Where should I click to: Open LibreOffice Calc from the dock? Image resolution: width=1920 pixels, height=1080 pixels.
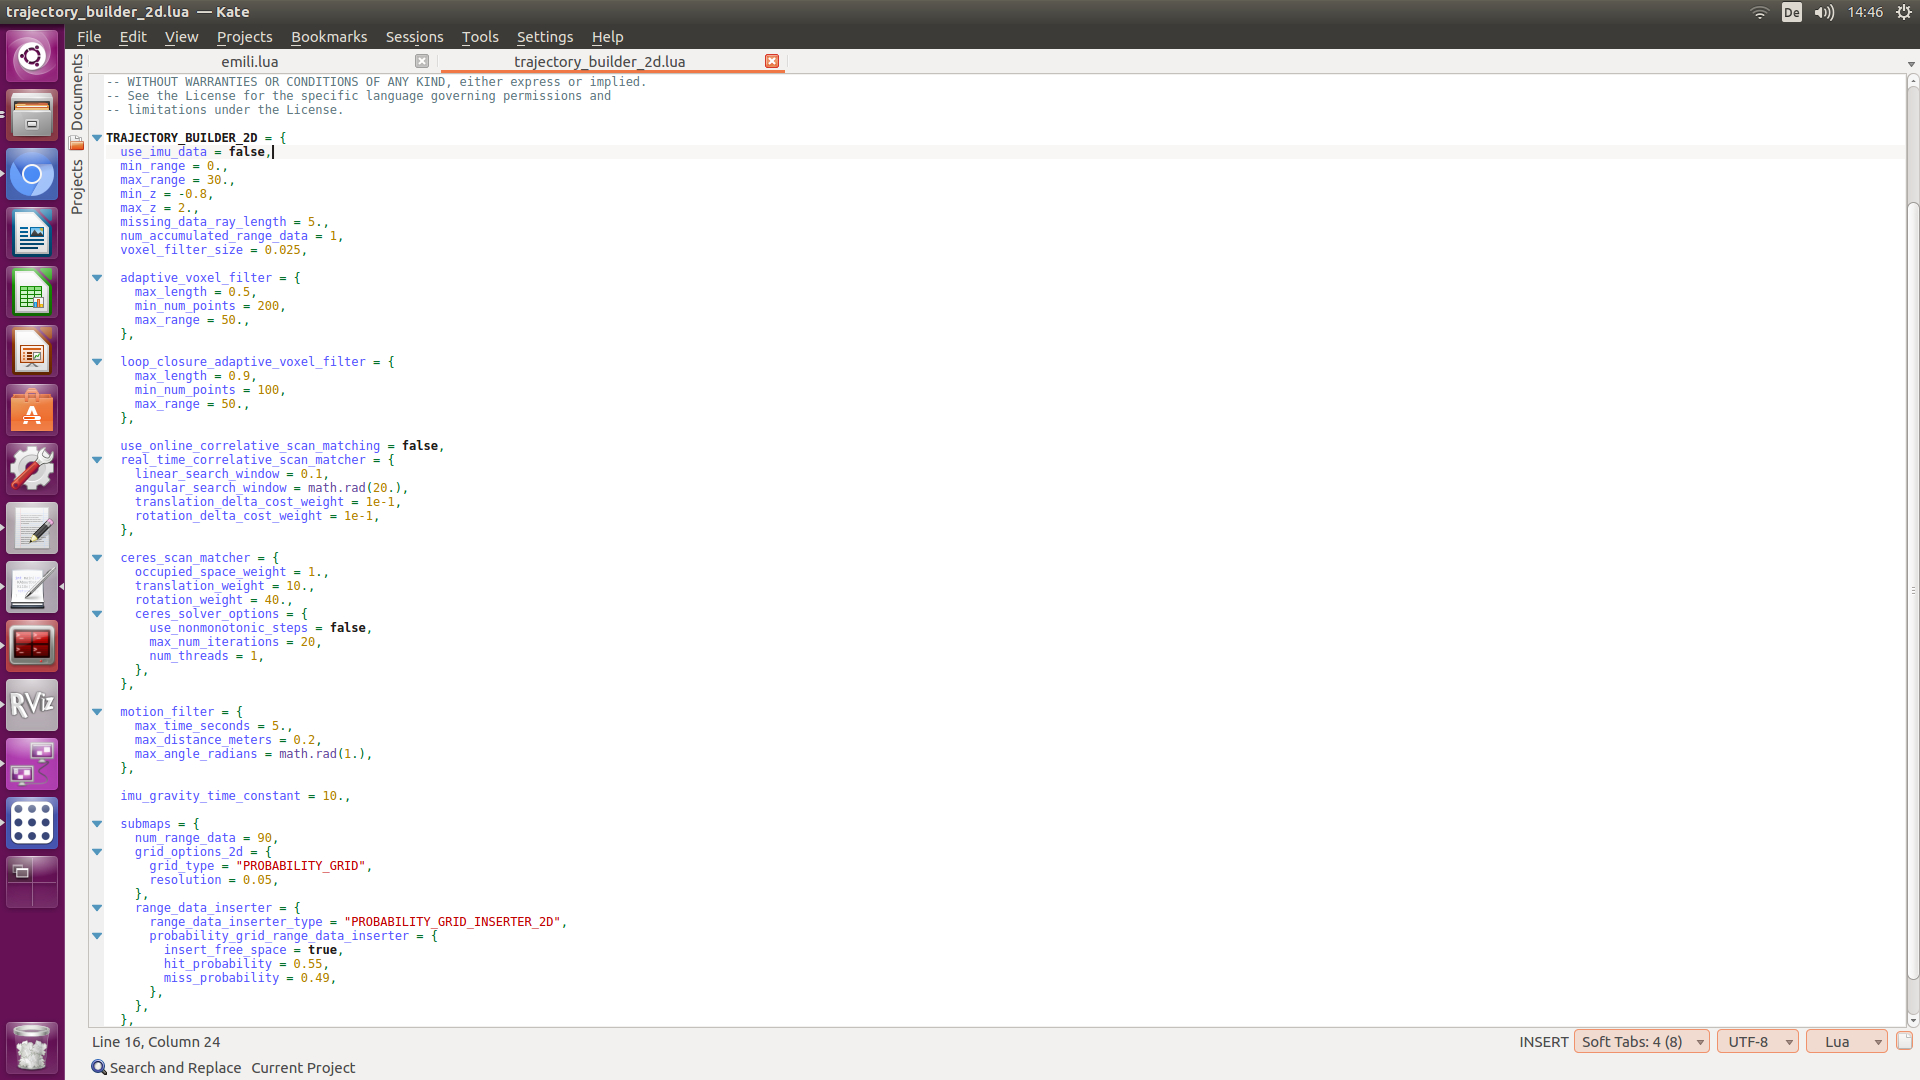(x=32, y=294)
